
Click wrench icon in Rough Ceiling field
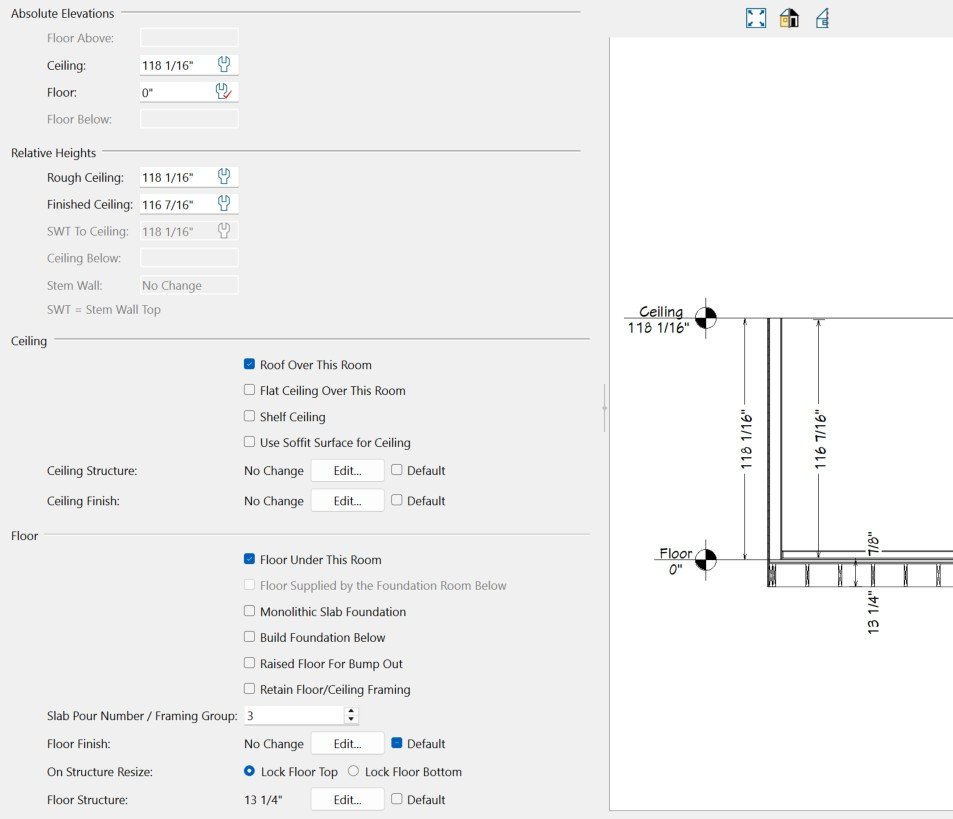point(224,177)
